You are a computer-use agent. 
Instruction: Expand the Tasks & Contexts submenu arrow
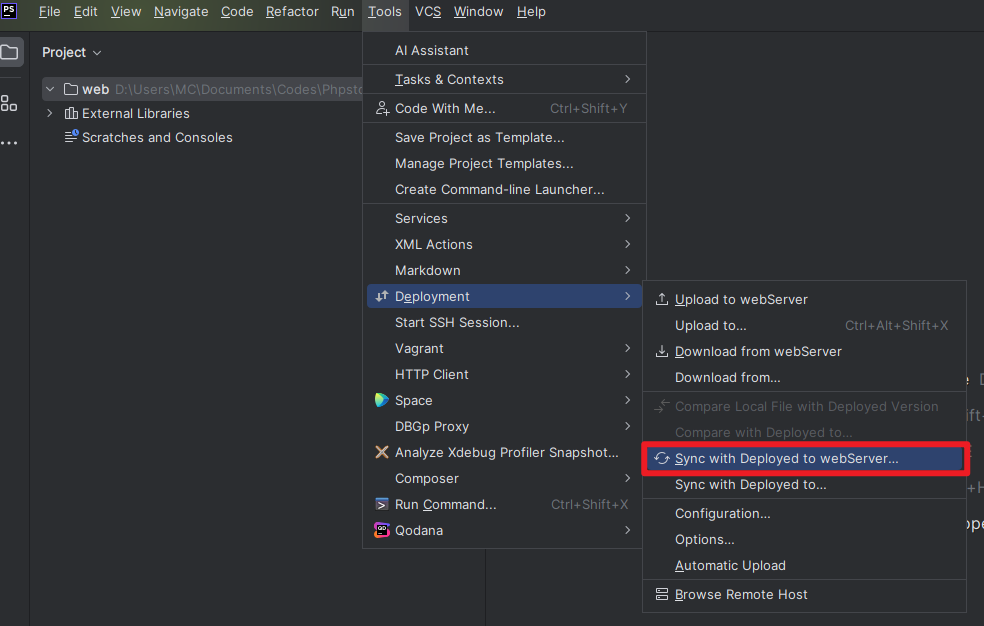click(628, 79)
